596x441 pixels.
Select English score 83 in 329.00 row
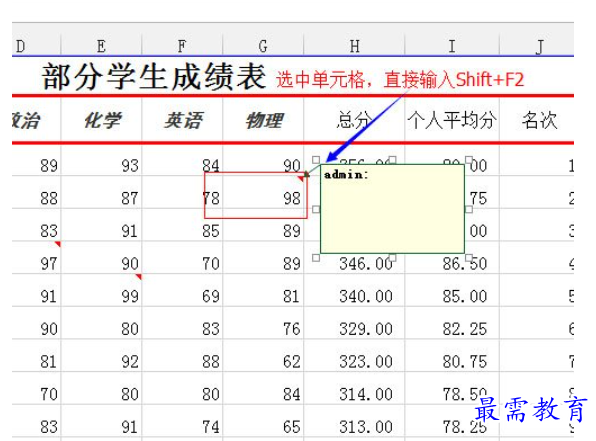(x=182, y=323)
